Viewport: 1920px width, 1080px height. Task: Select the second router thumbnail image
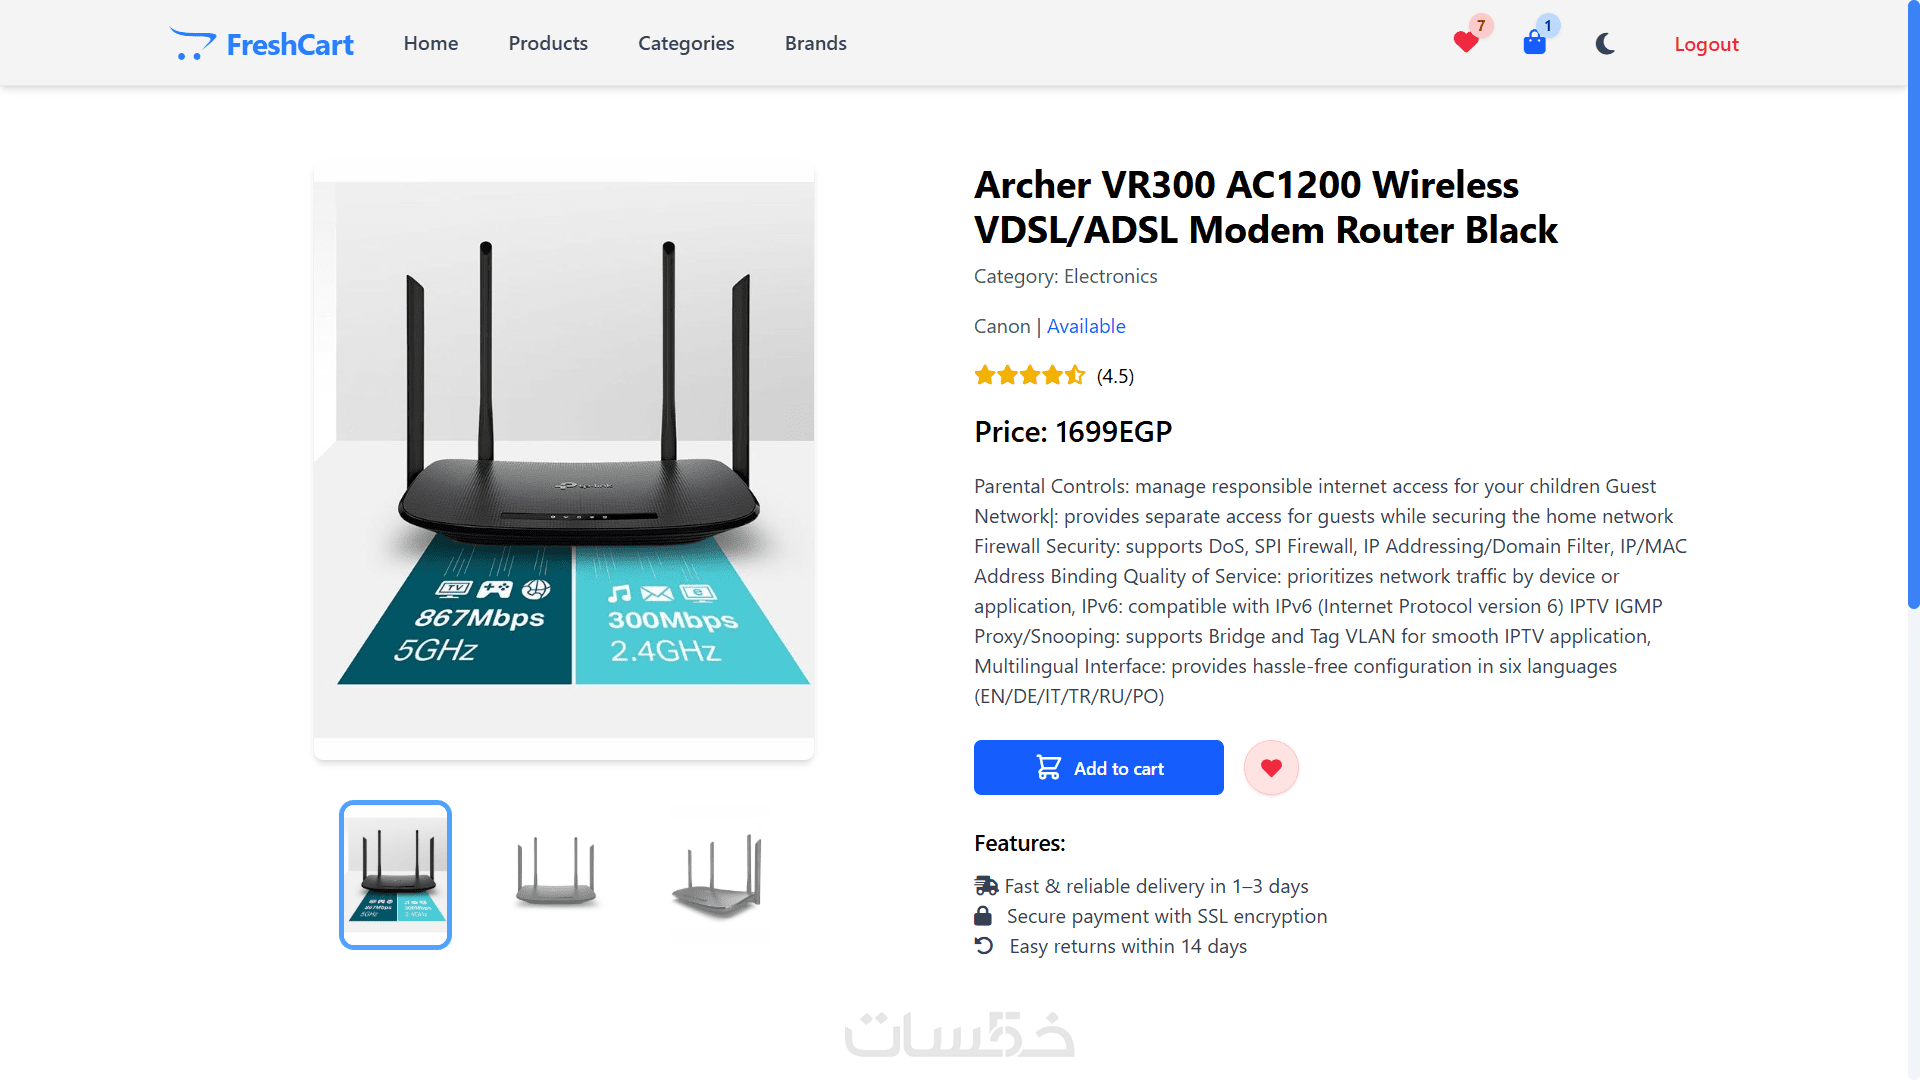point(556,874)
